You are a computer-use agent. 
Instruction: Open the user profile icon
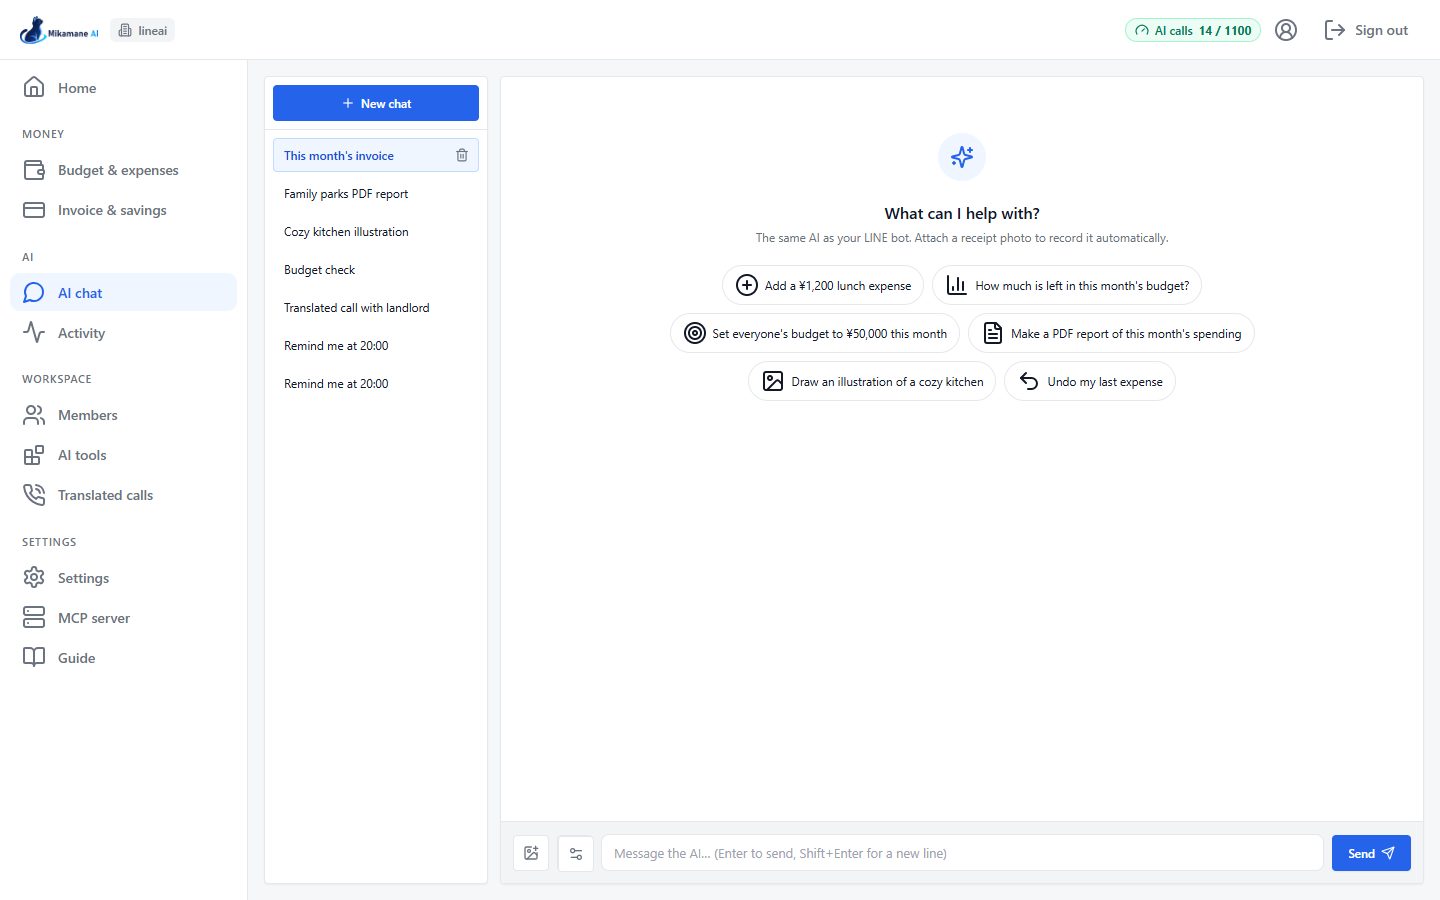click(x=1286, y=30)
